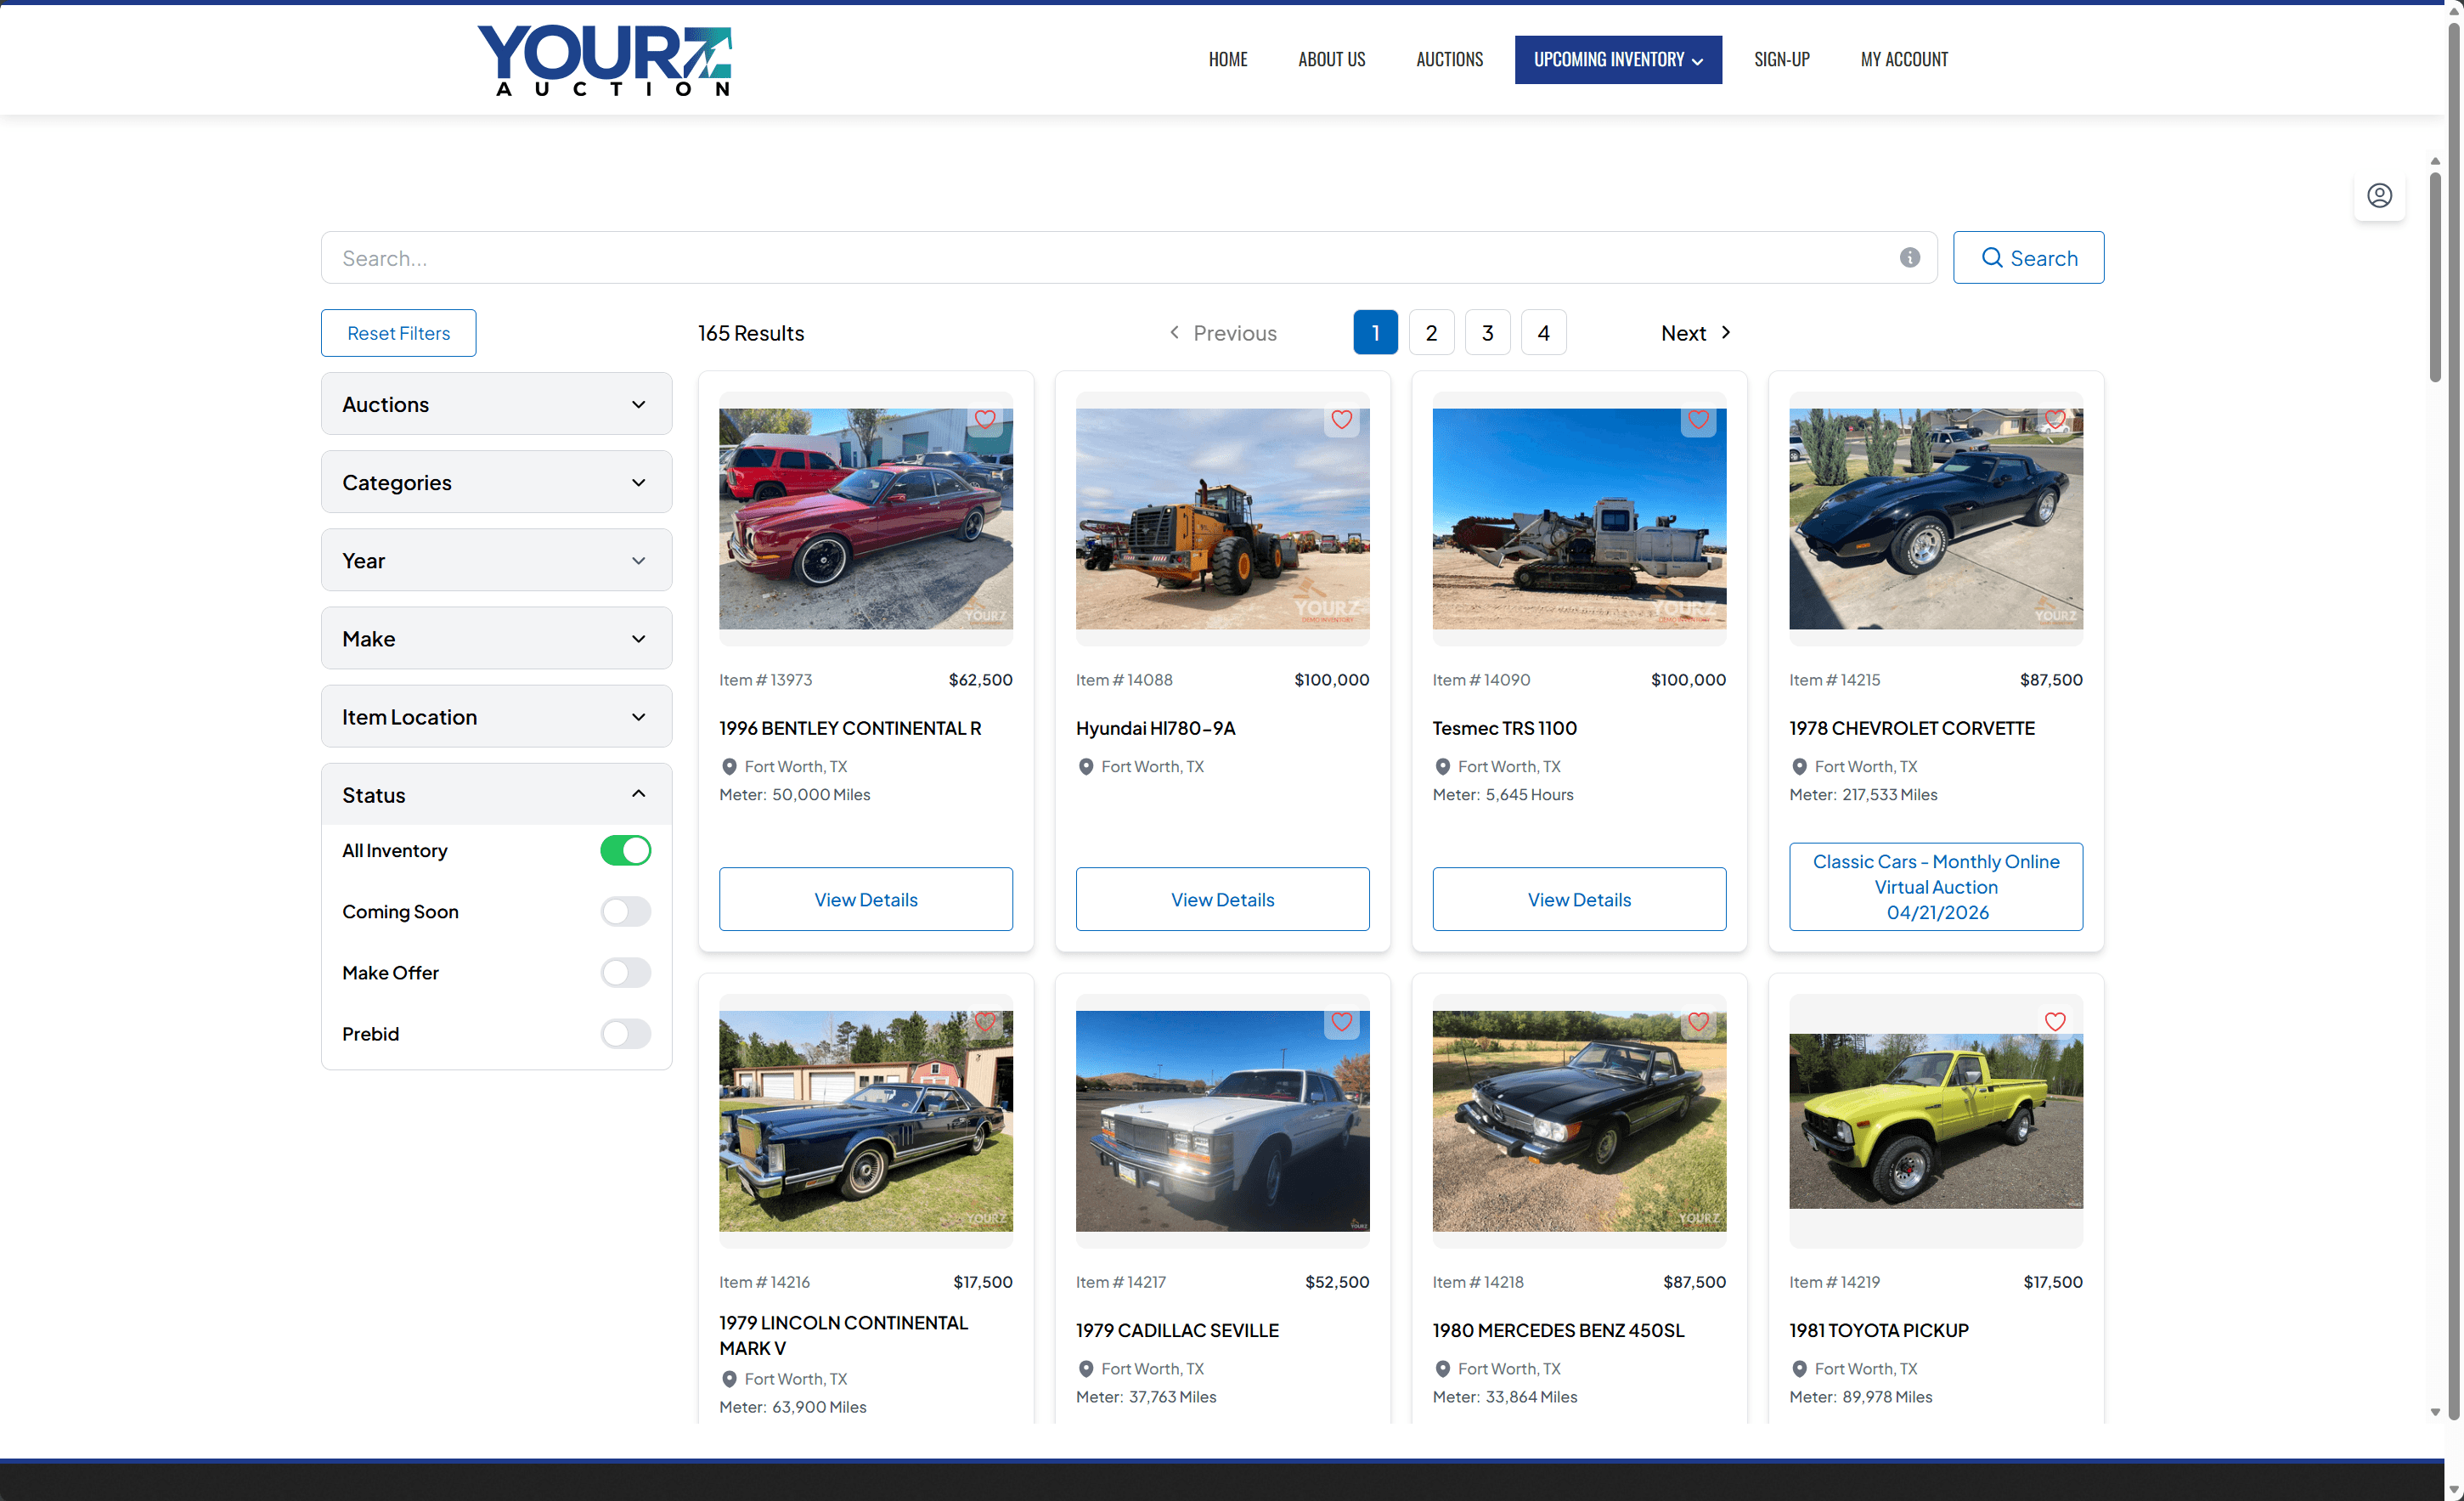The width and height of the screenshot is (2464, 1501).
Task: Go to results page 3
Action: tap(1487, 333)
